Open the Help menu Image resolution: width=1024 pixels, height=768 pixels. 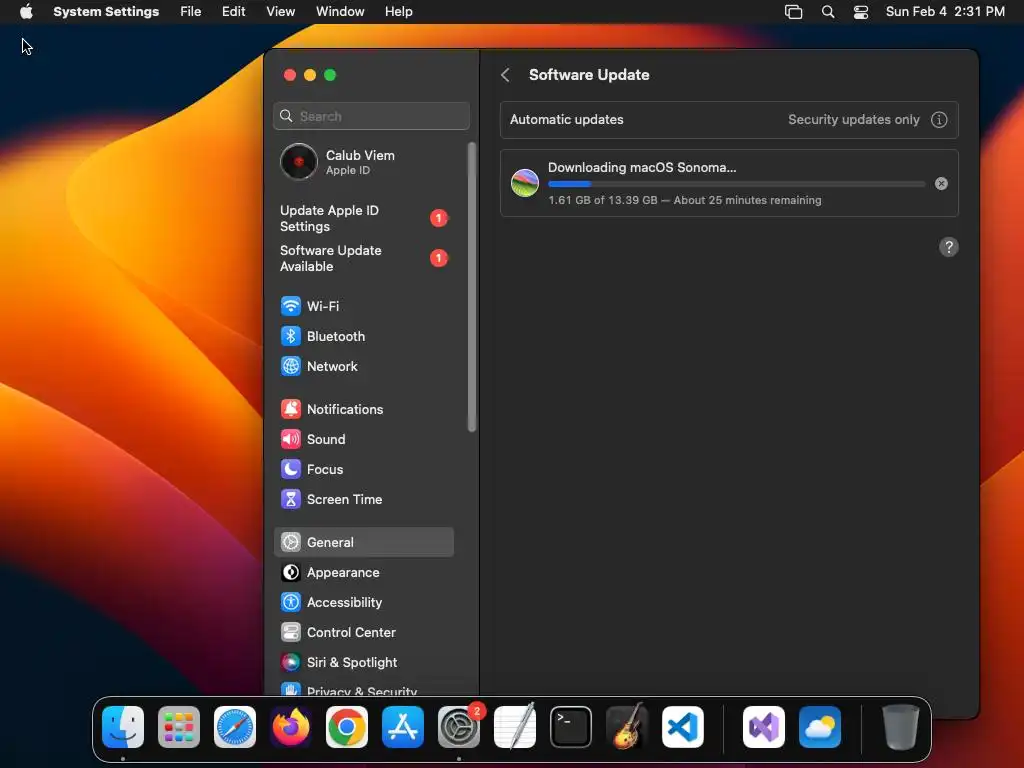398,12
